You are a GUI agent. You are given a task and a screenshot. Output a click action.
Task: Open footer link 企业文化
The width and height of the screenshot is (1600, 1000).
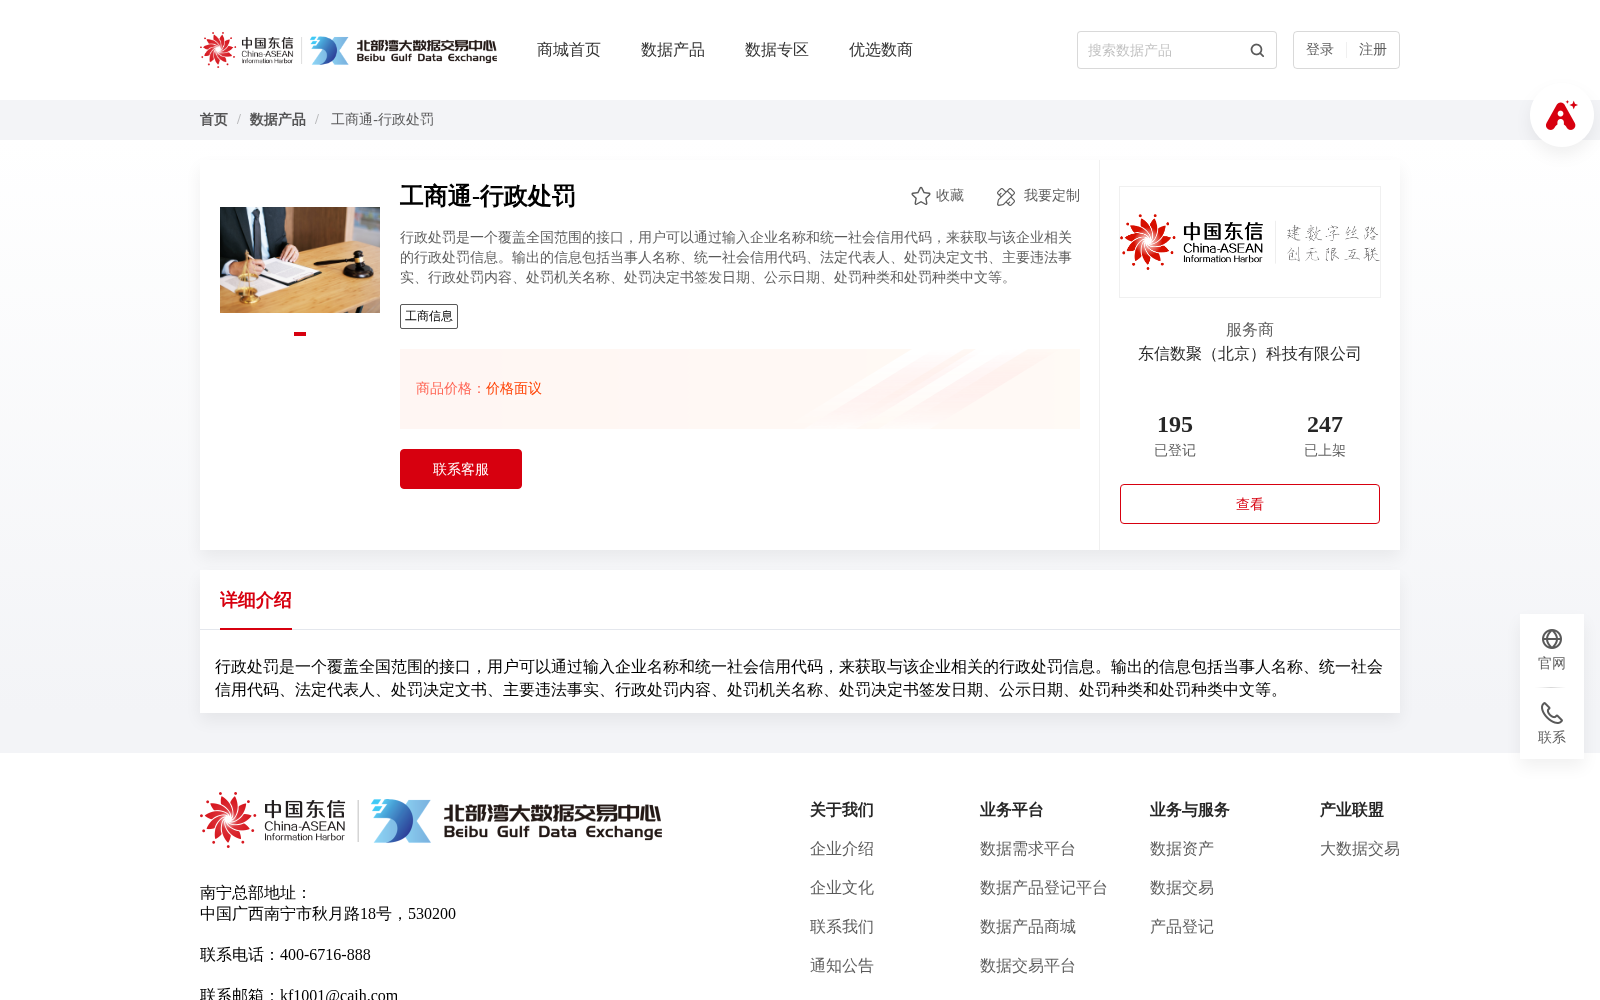pyautogui.click(x=842, y=888)
